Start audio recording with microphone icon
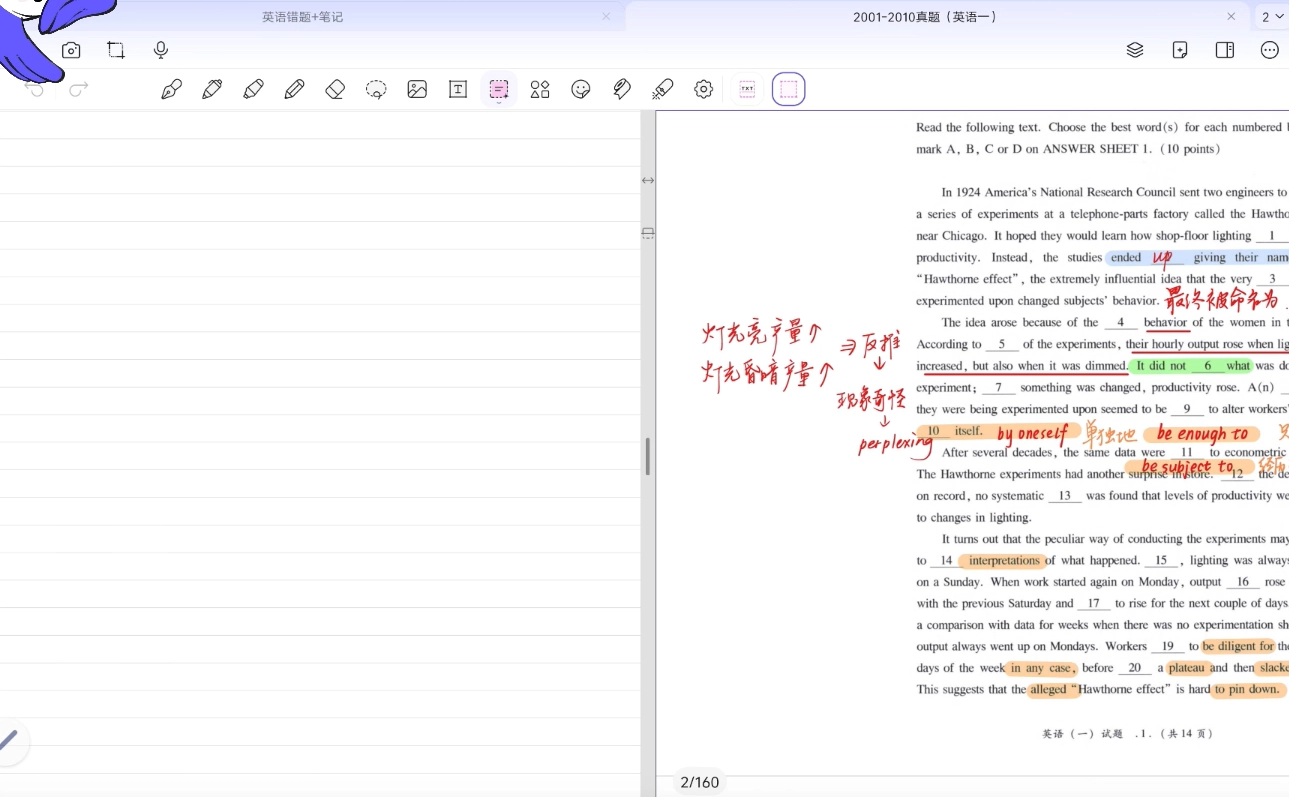The height and width of the screenshot is (797, 1289). [x=161, y=50]
